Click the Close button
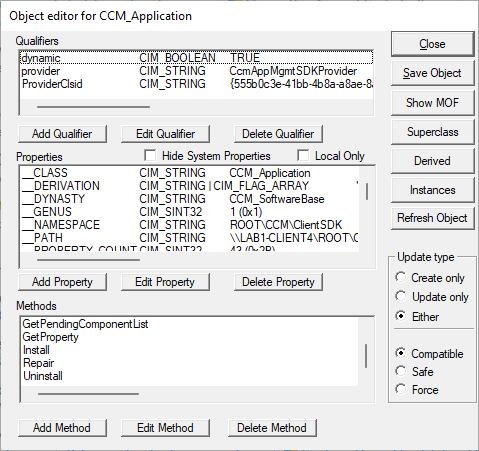 [x=432, y=44]
